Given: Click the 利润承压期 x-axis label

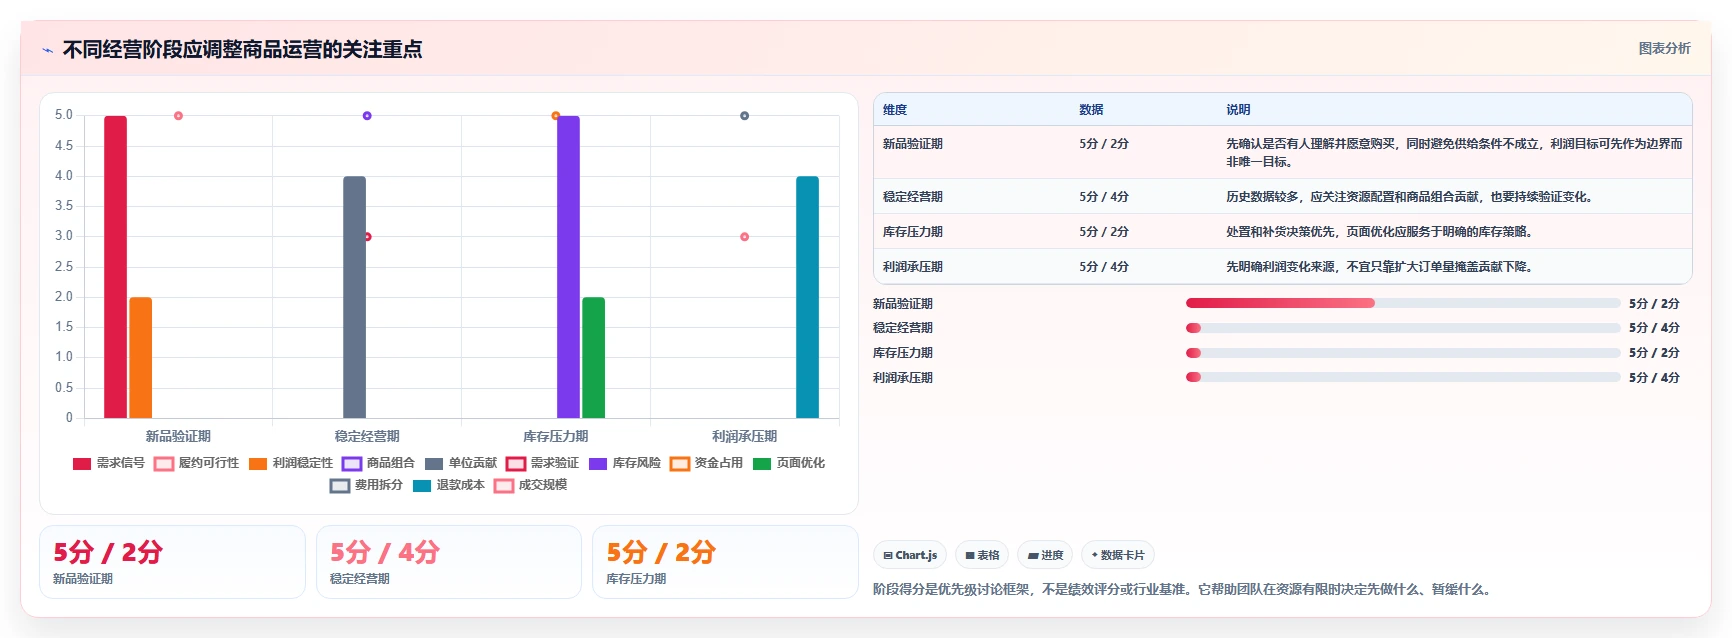Looking at the screenshot, I should 744,436.
